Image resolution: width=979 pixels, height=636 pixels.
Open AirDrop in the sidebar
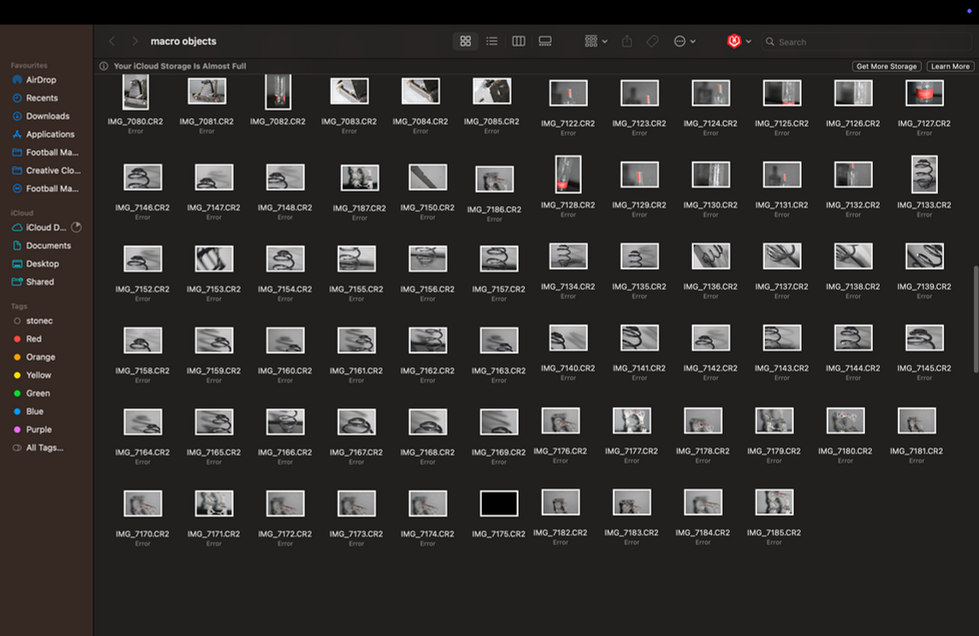(x=41, y=80)
